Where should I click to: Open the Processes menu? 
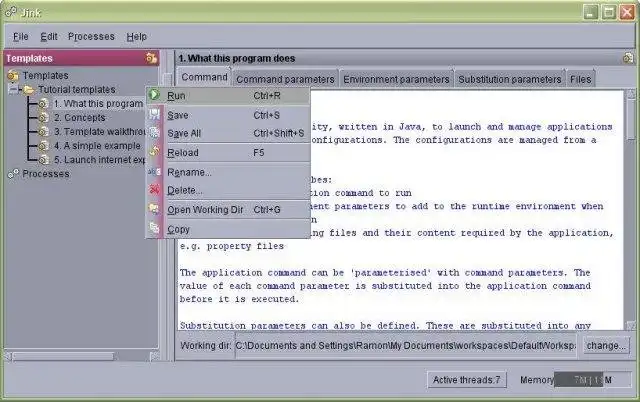point(91,37)
